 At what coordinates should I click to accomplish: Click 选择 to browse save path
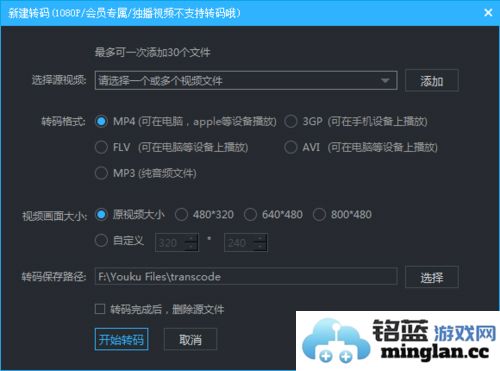tap(432, 277)
